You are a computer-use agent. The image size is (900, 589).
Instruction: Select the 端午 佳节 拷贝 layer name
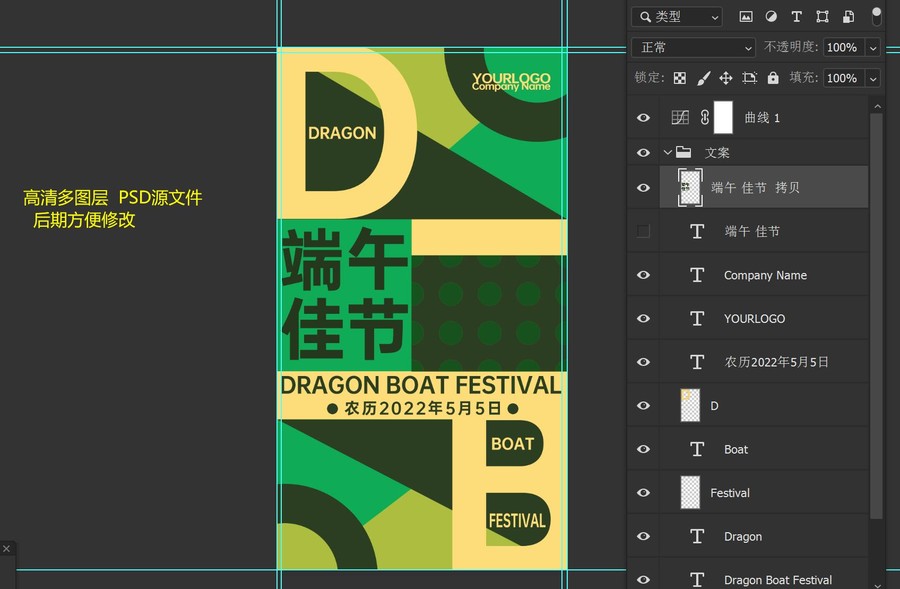click(x=755, y=188)
